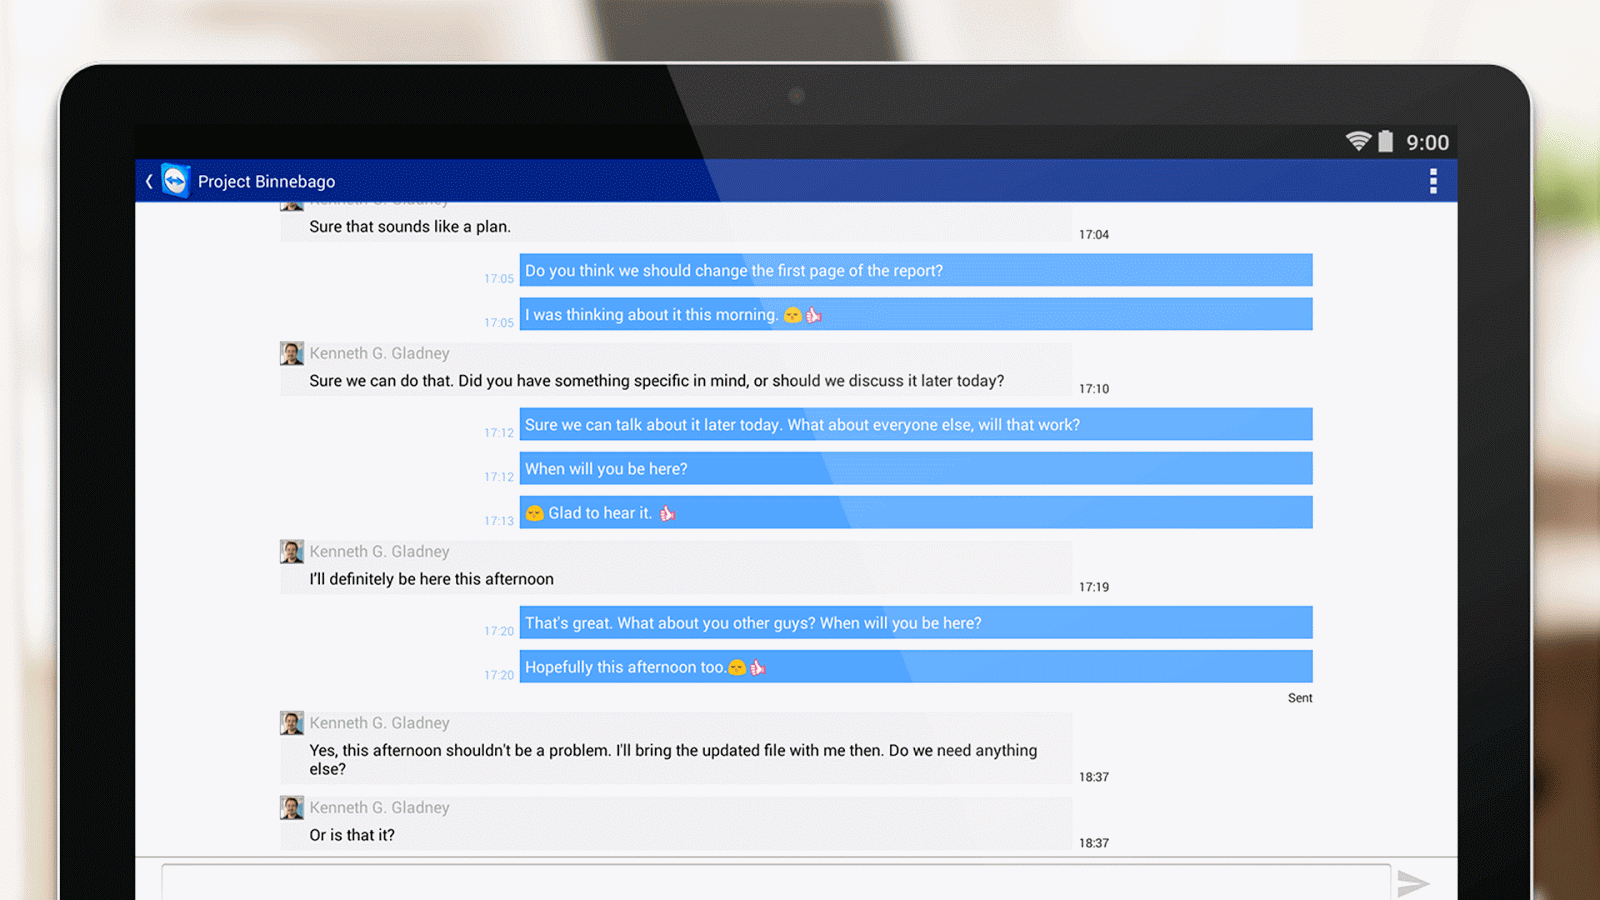Tap Kenneth G. Gladney's name above 'Or is that it?'
The height and width of the screenshot is (900, 1600).
379,807
